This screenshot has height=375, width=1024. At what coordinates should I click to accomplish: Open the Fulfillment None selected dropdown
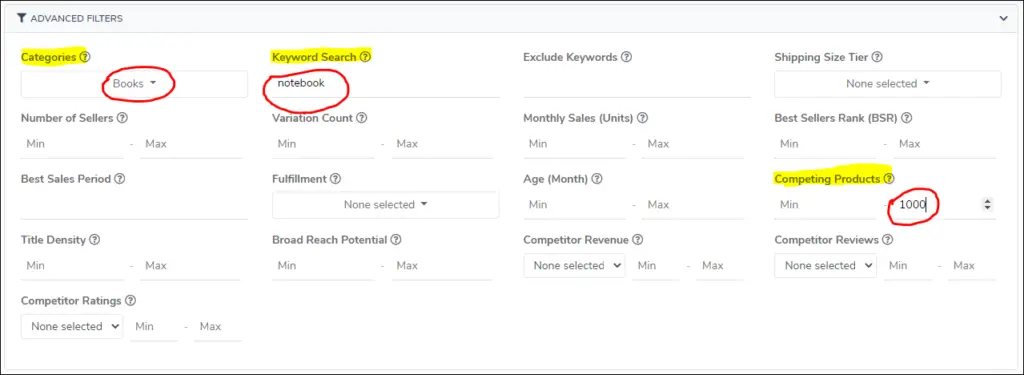385,204
